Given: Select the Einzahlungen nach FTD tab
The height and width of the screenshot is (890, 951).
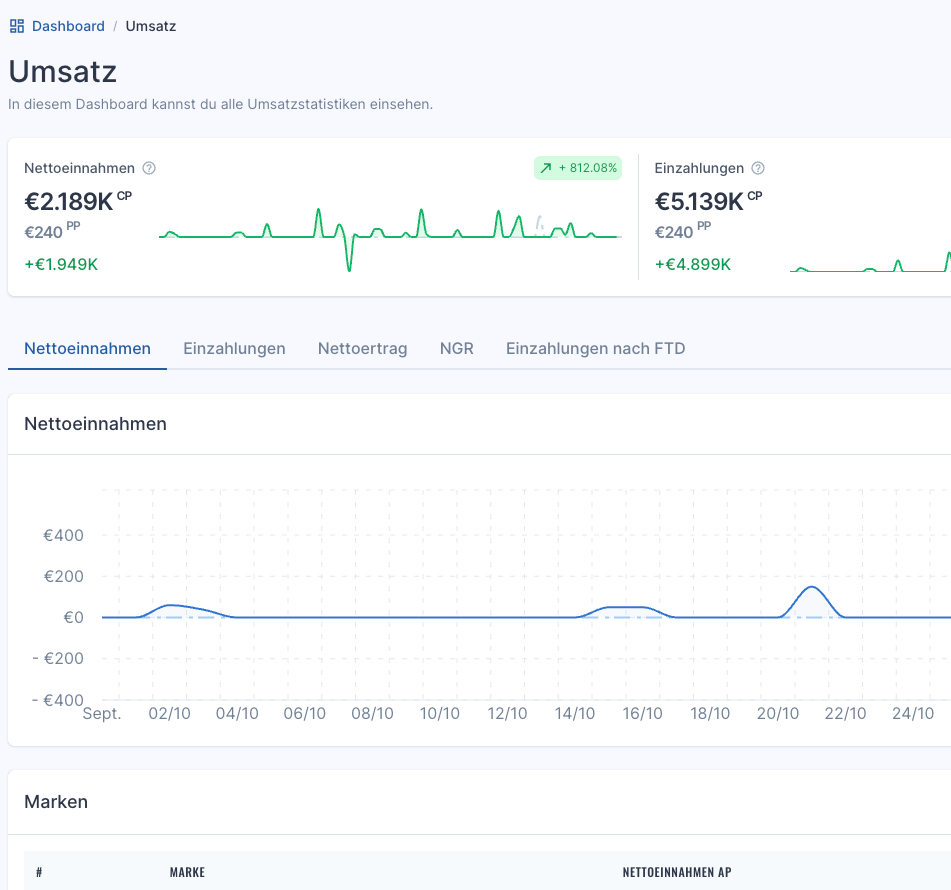Looking at the screenshot, I should coord(596,348).
